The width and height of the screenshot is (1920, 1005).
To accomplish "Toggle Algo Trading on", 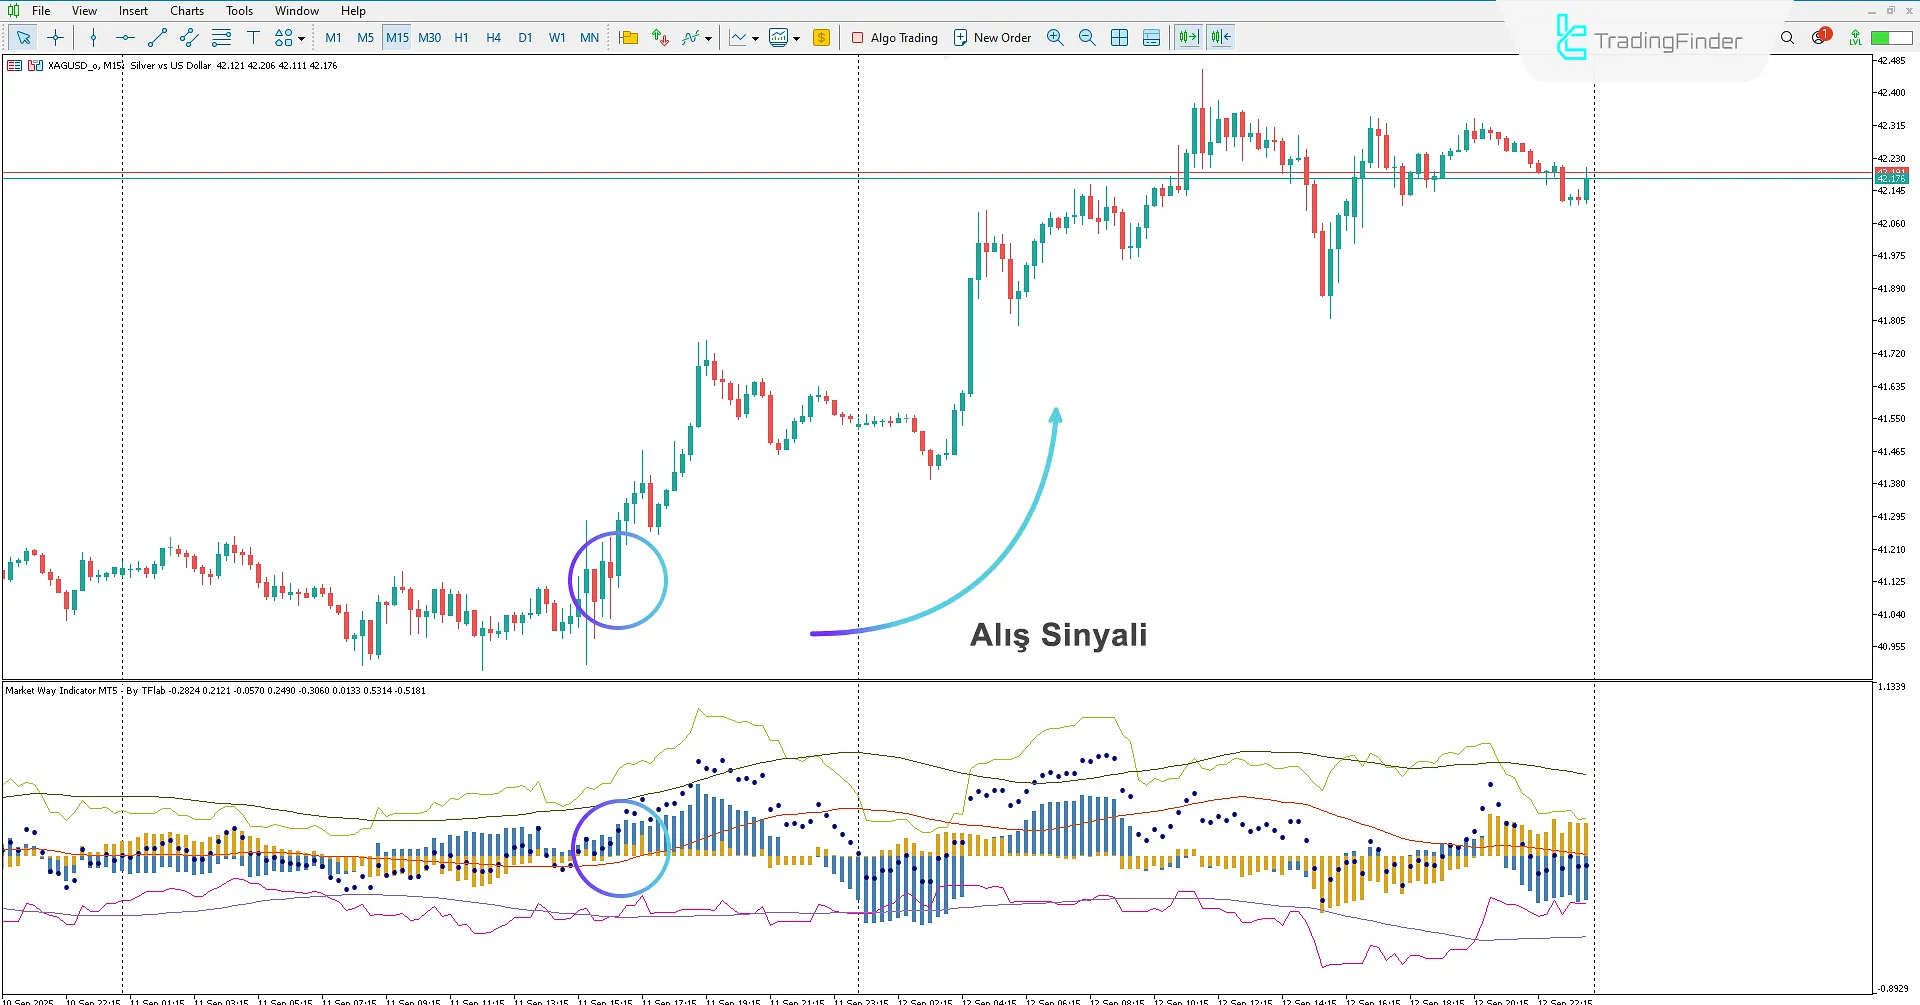I will (x=895, y=37).
